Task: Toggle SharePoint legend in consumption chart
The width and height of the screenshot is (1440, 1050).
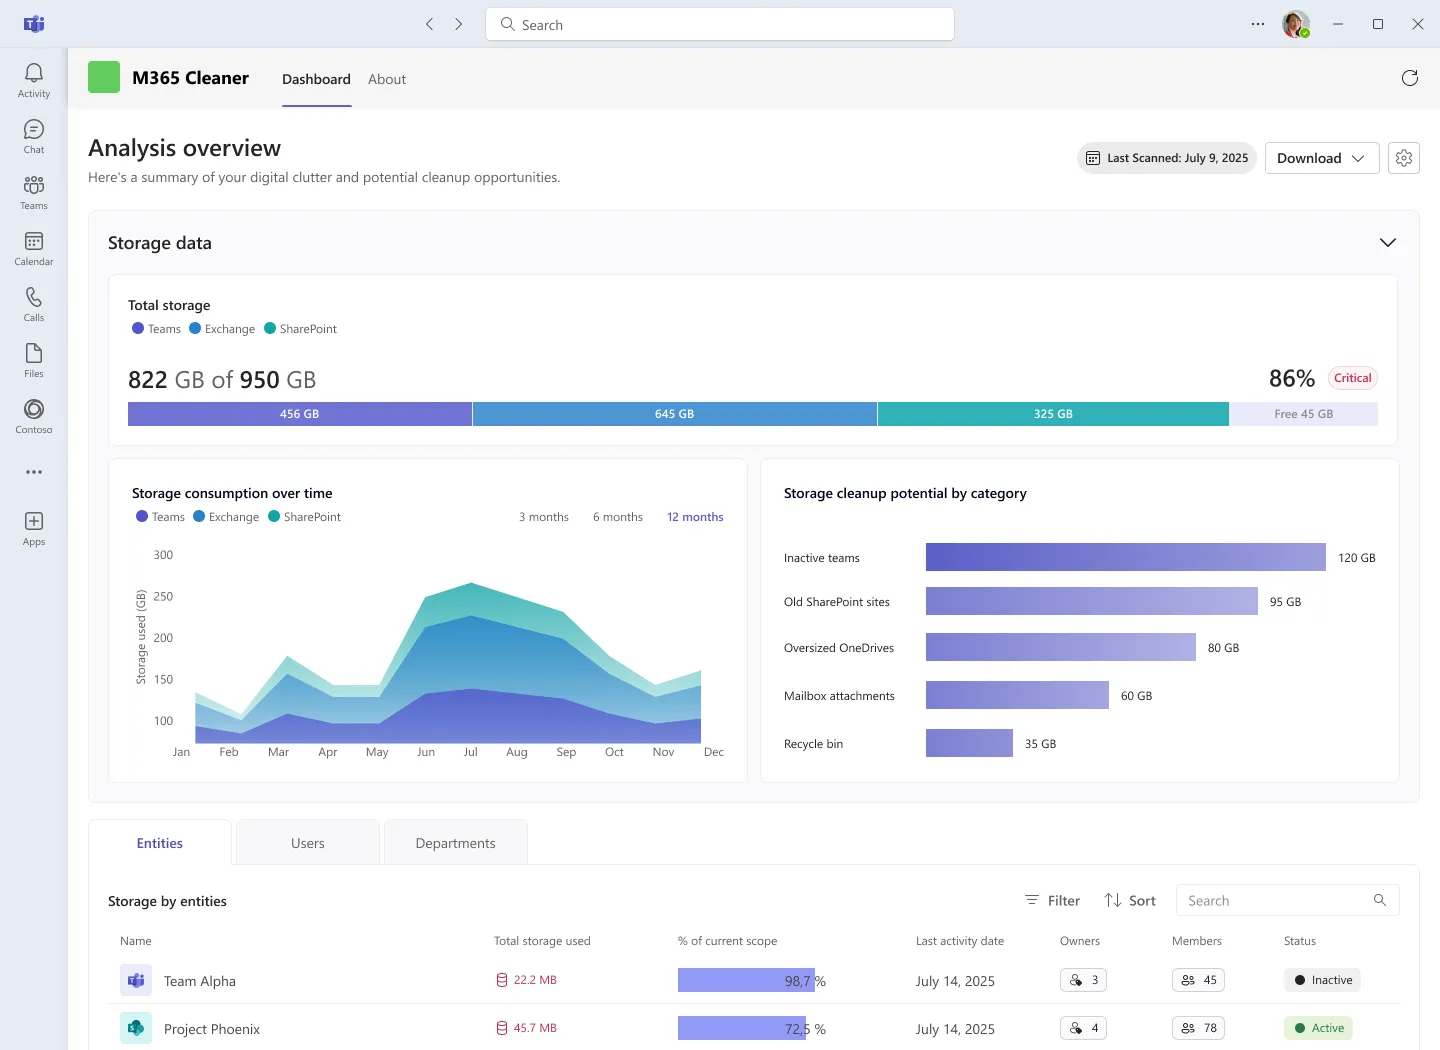Action: (x=304, y=517)
